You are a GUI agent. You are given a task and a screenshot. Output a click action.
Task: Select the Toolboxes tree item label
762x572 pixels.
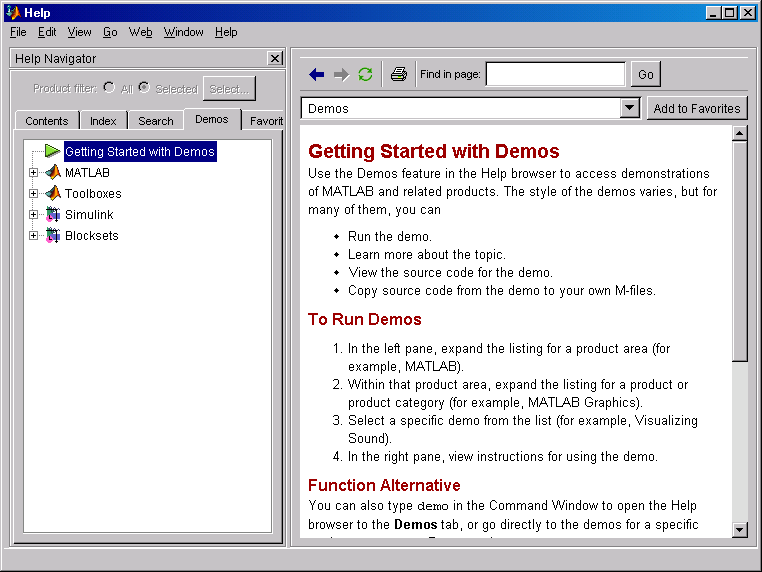pyautogui.click(x=93, y=193)
